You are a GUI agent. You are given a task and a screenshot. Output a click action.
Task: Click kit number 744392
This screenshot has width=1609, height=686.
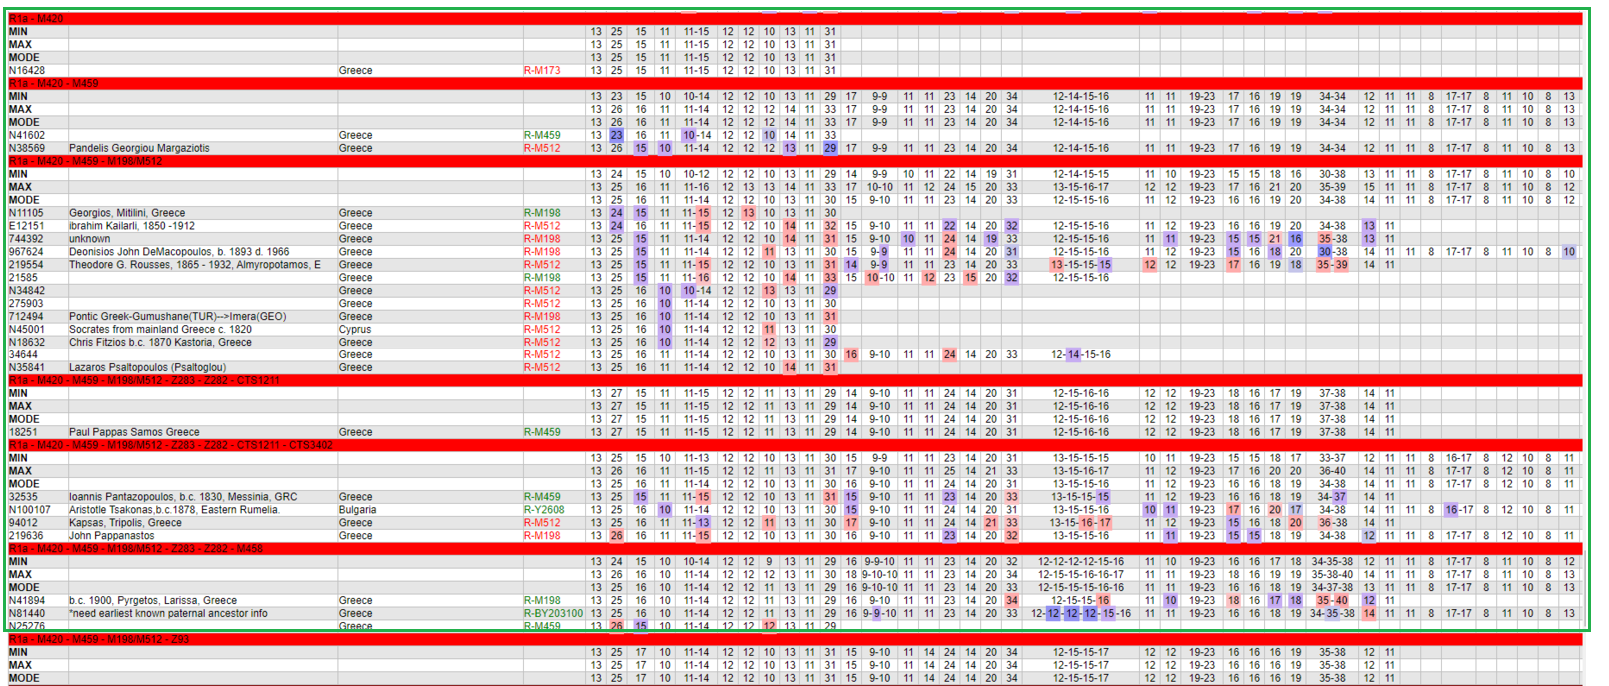point(26,239)
